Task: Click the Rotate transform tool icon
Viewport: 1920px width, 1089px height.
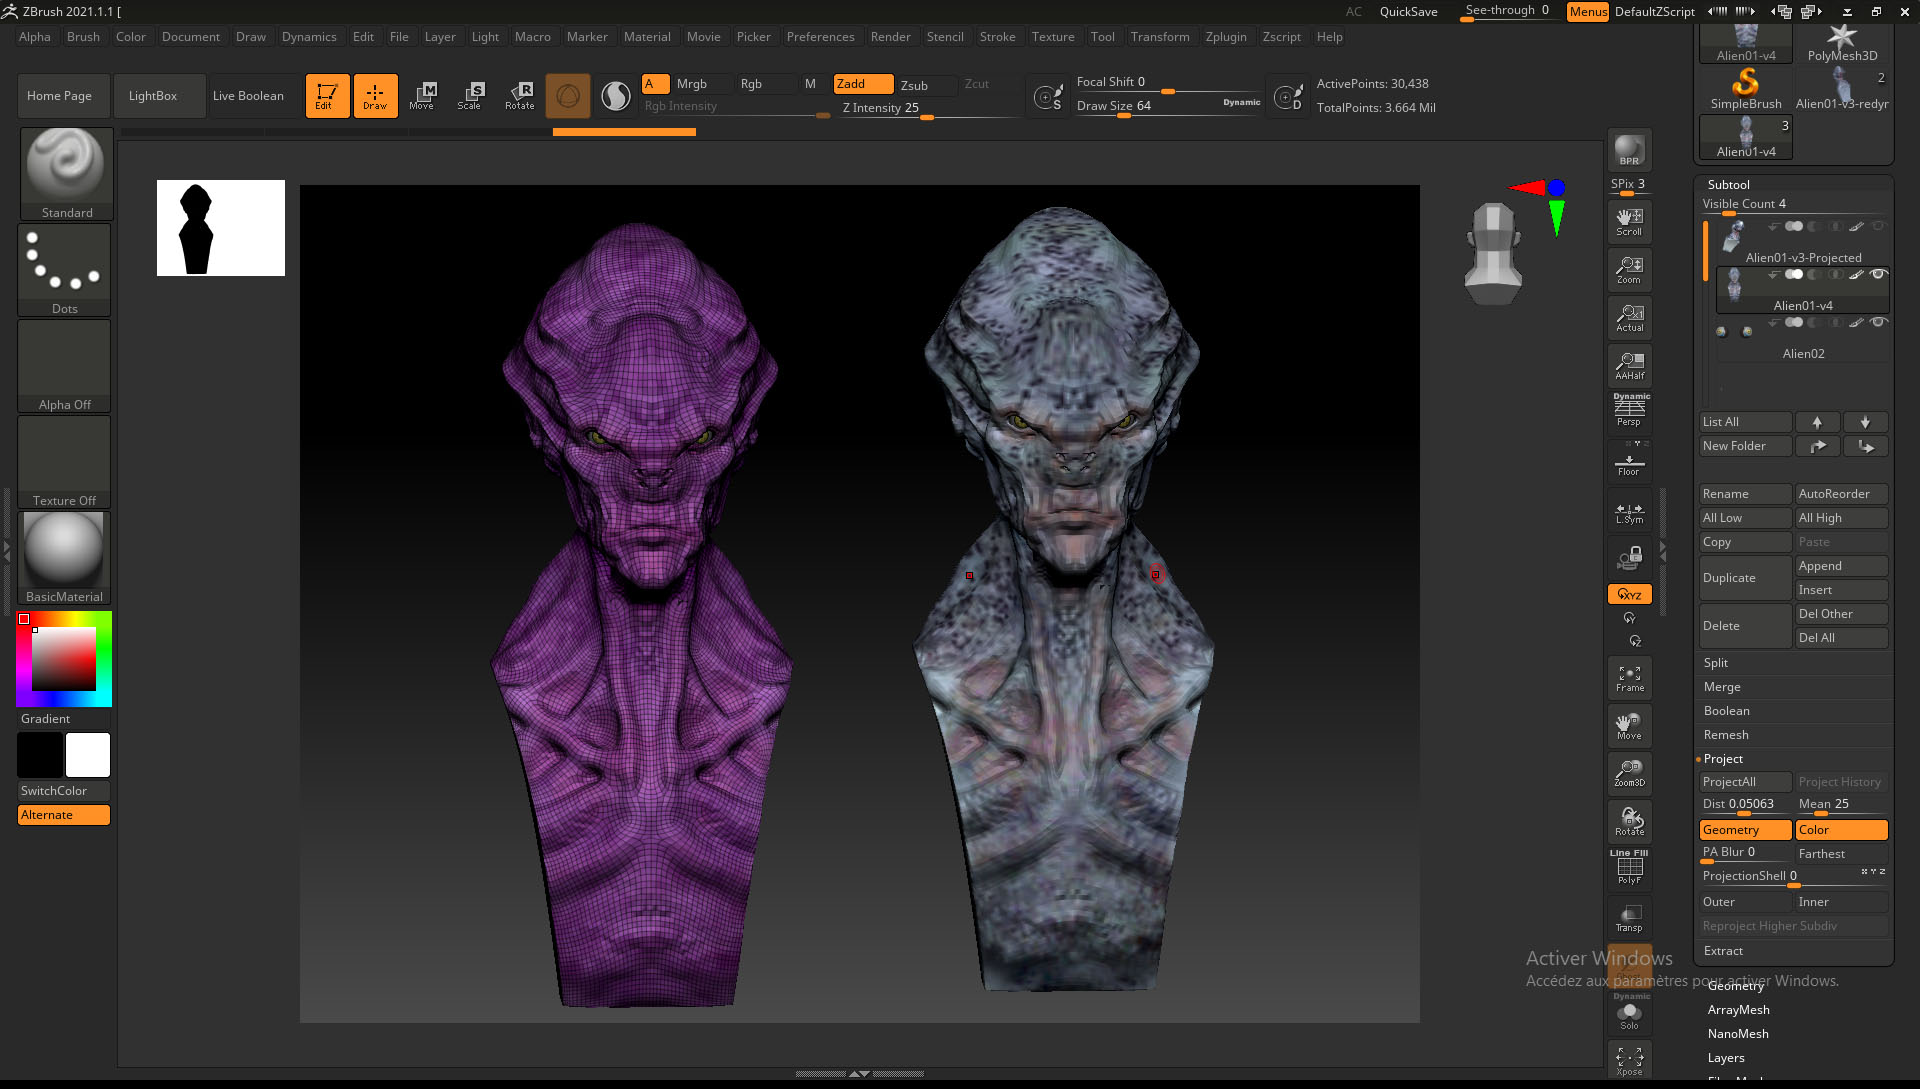Action: click(x=519, y=95)
